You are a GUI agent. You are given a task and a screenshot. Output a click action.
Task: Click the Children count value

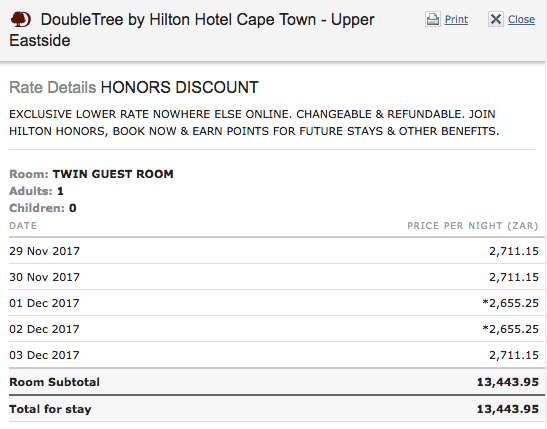pos(73,208)
